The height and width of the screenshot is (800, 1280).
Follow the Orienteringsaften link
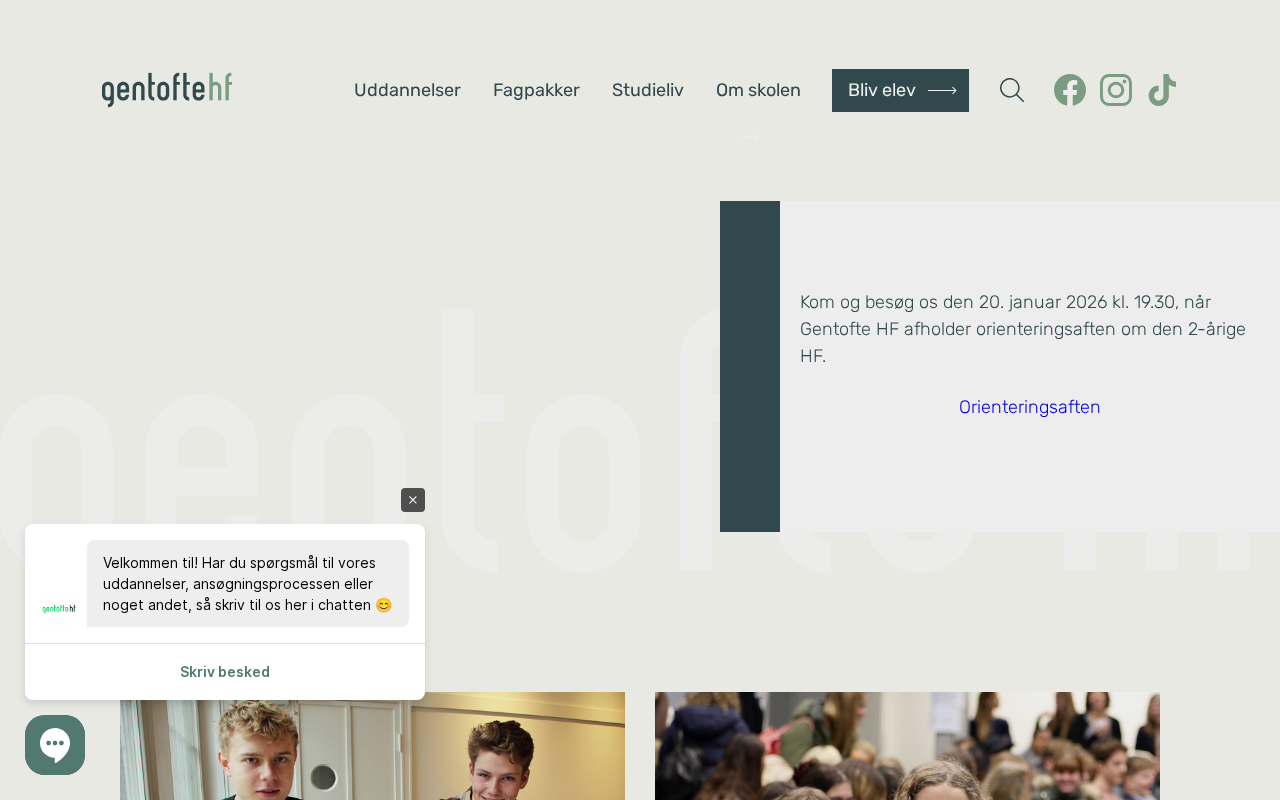(x=1030, y=407)
